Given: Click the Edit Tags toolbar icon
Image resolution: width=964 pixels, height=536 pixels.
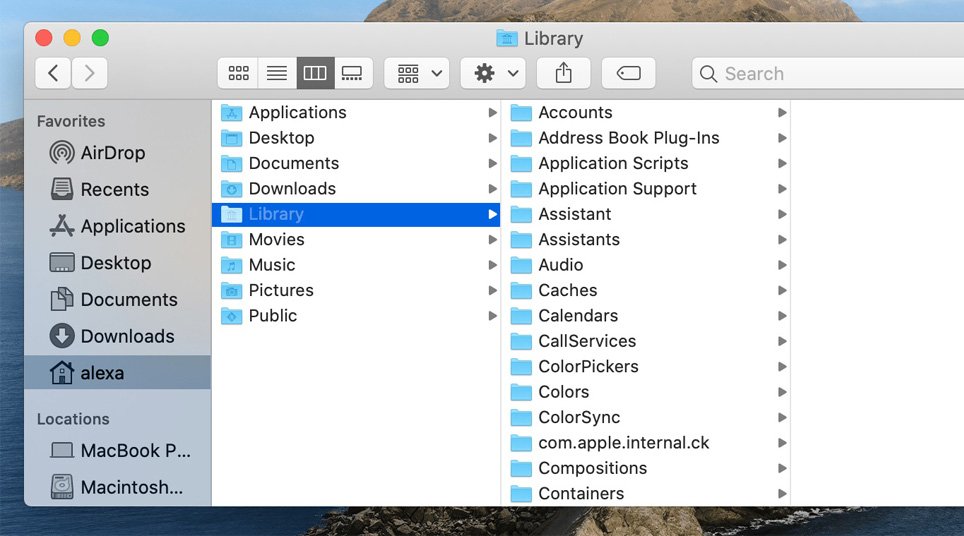Looking at the screenshot, I should click(628, 73).
